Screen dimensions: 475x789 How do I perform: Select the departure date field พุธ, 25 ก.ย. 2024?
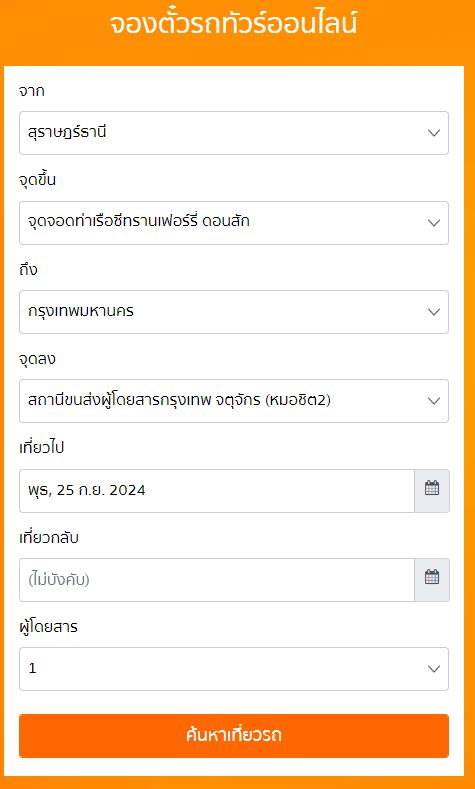pos(217,491)
